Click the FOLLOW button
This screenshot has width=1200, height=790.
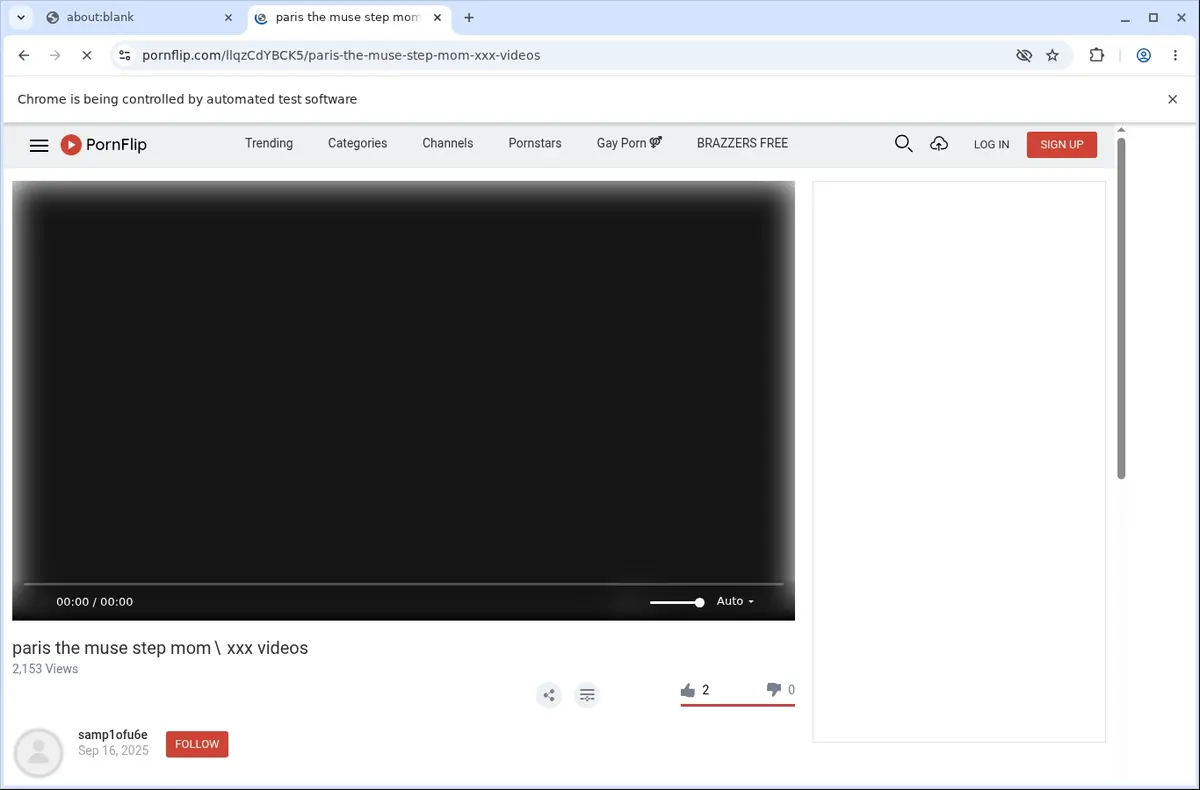click(x=197, y=744)
